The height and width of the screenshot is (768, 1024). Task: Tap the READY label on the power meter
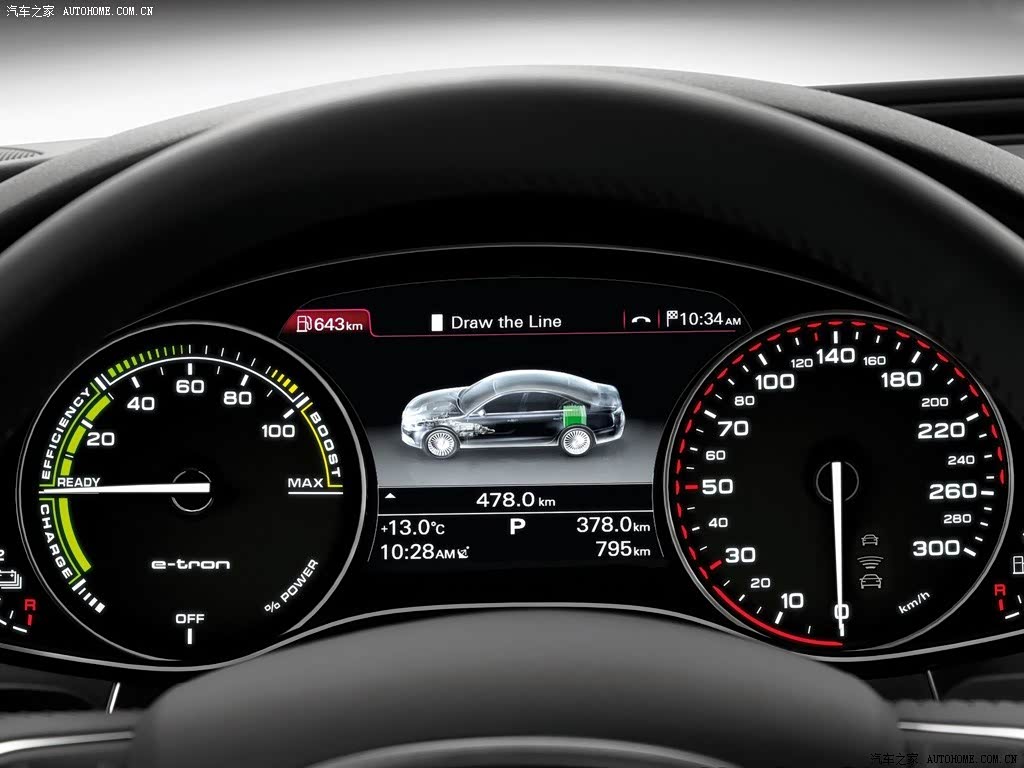[x=78, y=482]
